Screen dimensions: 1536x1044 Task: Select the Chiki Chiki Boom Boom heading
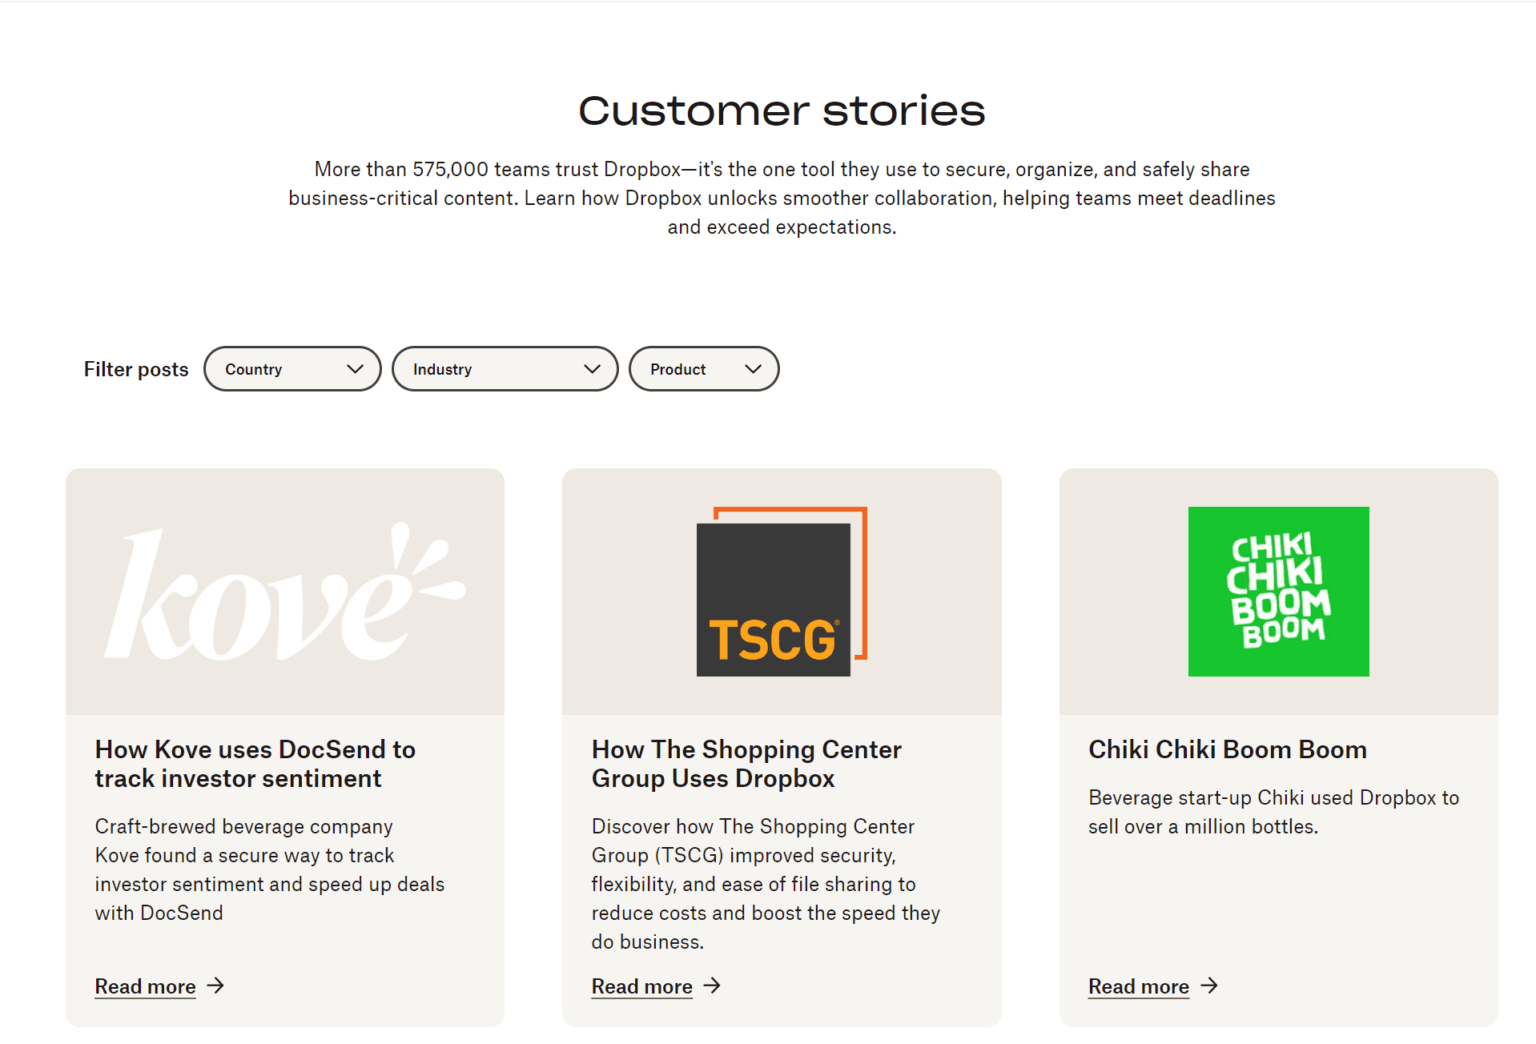(x=1227, y=749)
